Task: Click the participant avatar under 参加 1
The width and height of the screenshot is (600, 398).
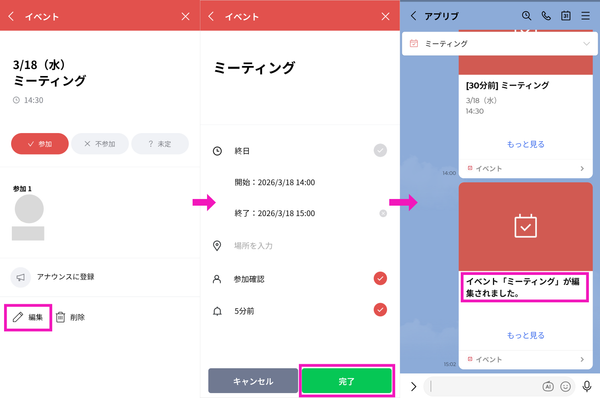Action: click(29, 209)
